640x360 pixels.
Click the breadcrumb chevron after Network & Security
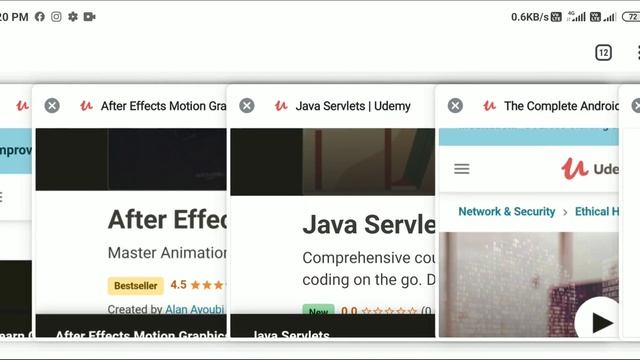click(565, 212)
